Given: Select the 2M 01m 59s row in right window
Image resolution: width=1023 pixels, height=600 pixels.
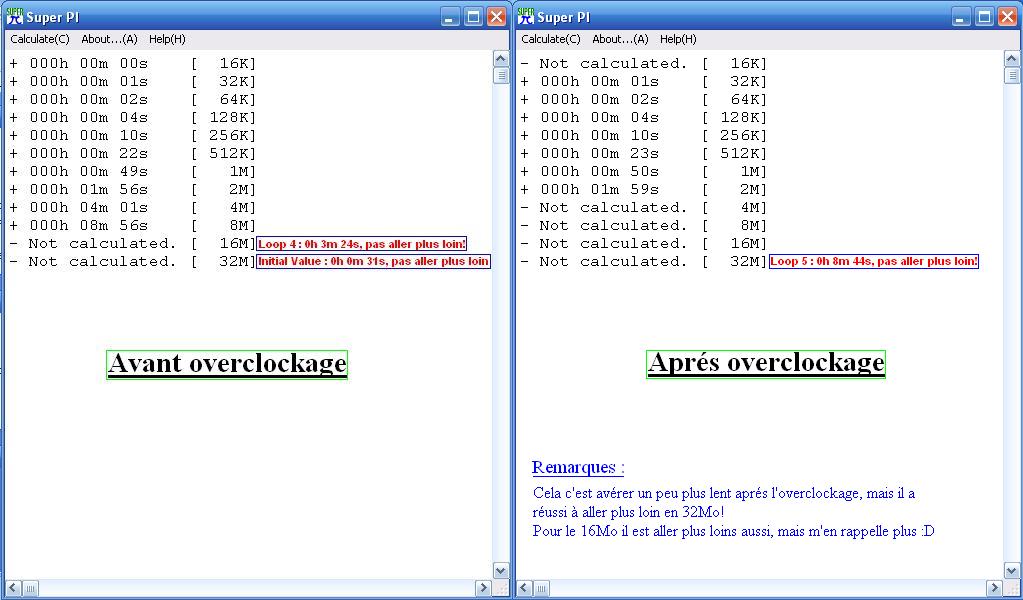Looking at the screenshot, I should [643, 189].
